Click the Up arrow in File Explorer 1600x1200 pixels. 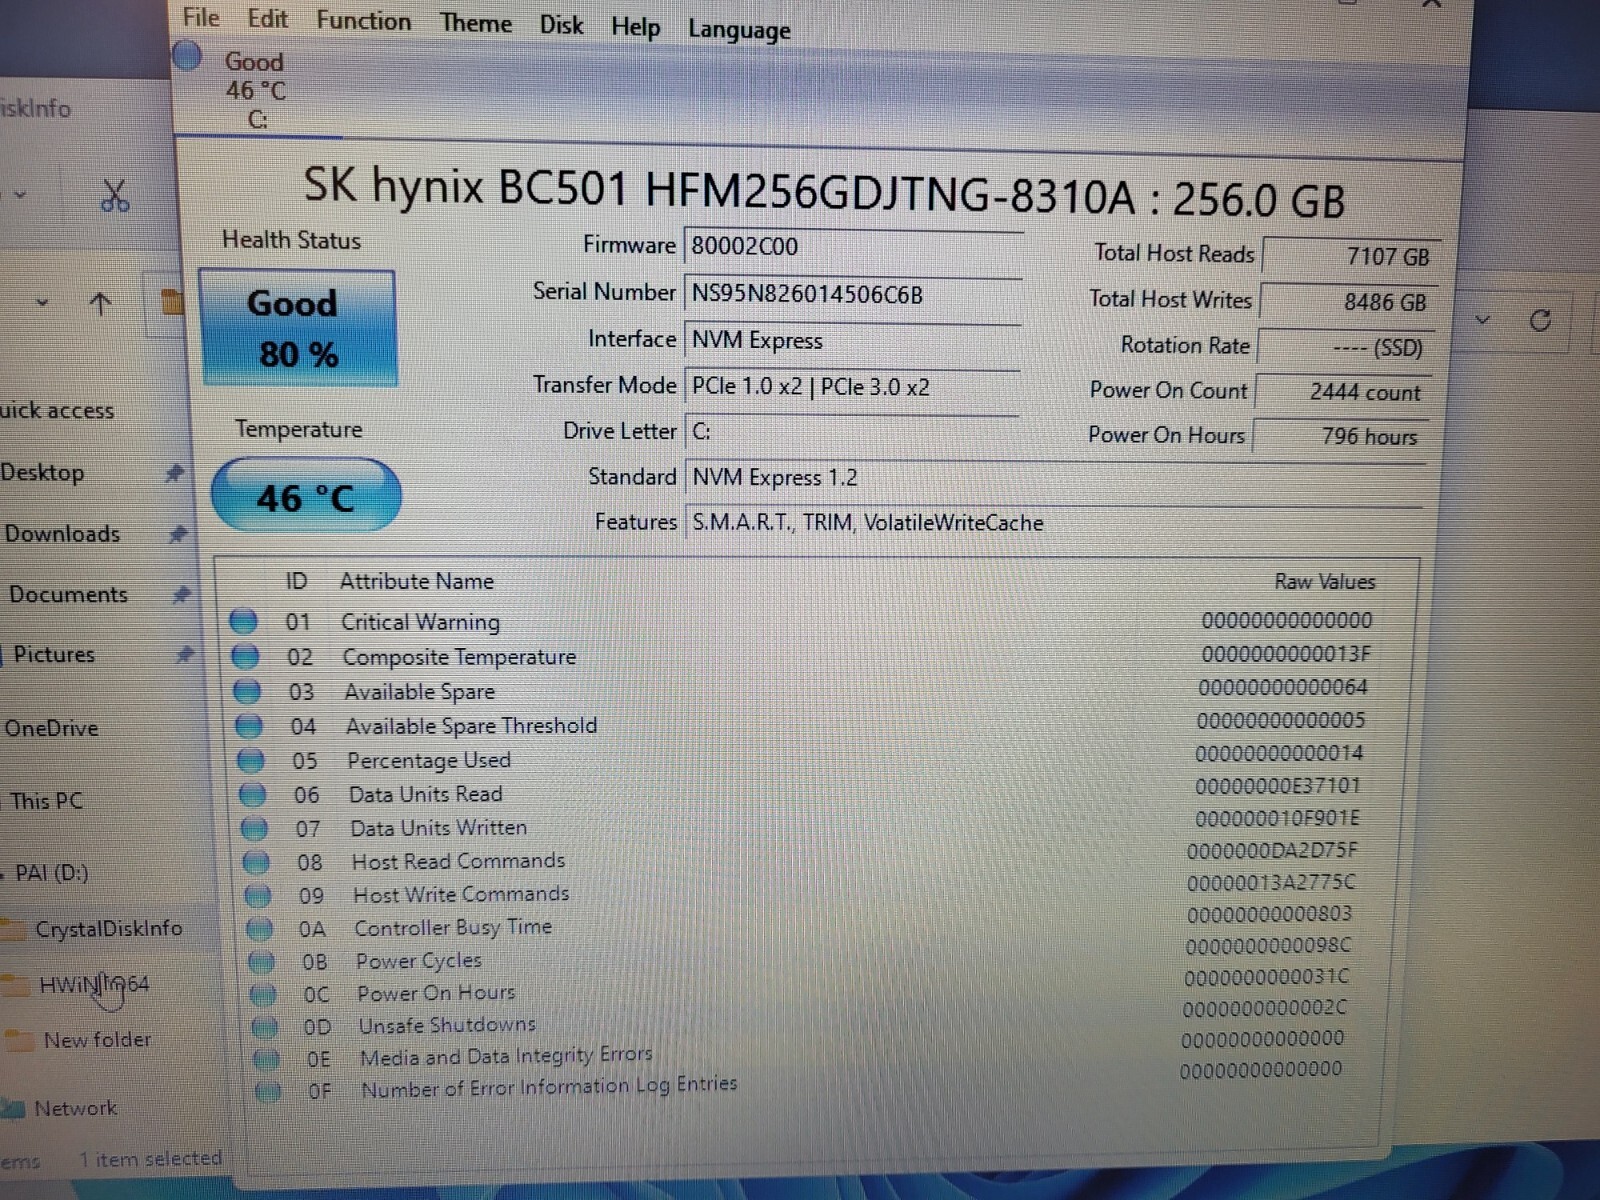tap(100, 303)
